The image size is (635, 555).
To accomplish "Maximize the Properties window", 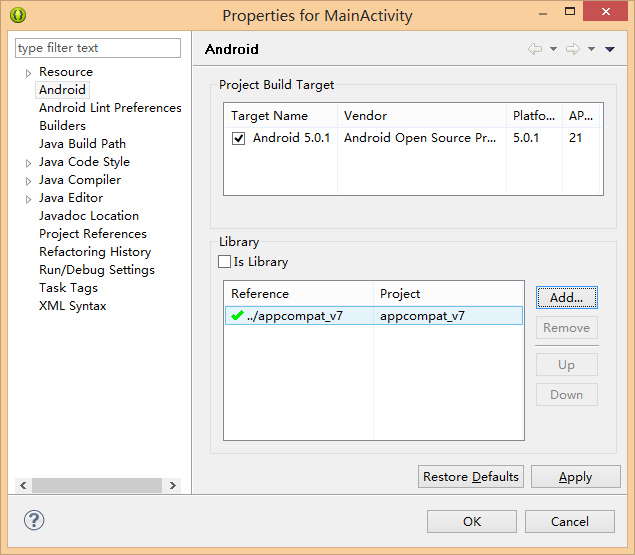I will point(570,11).
